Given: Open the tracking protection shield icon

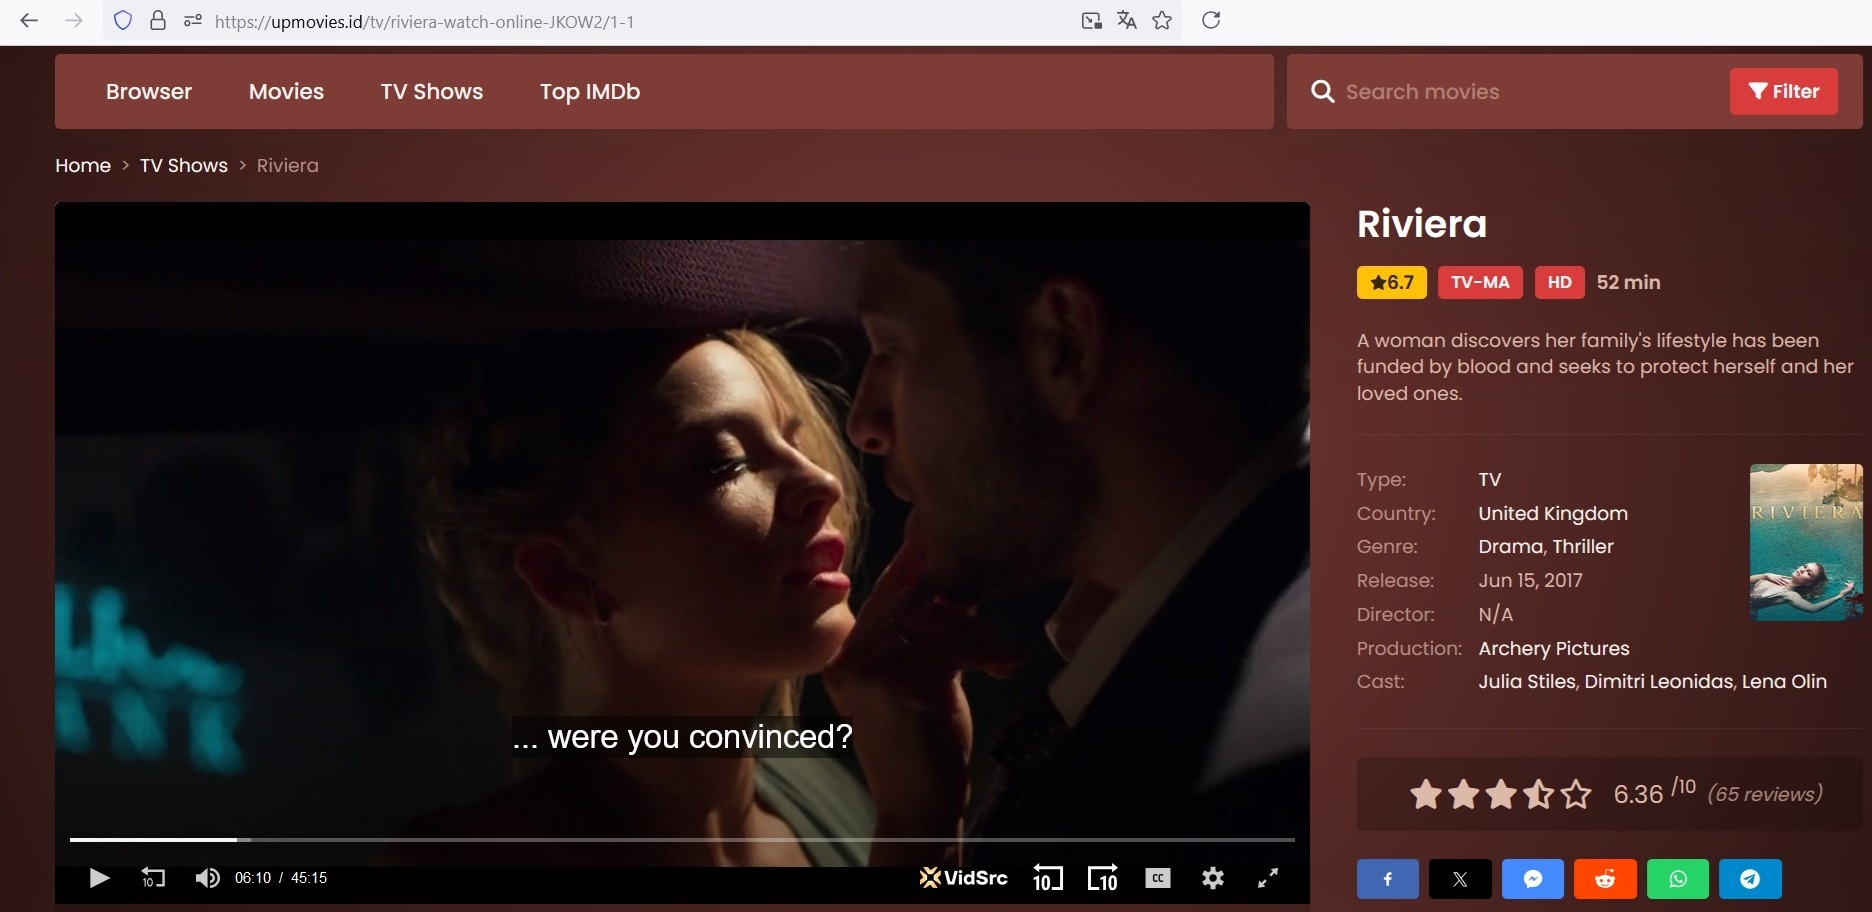Looking at the screenshot, I should click(123, 21).
